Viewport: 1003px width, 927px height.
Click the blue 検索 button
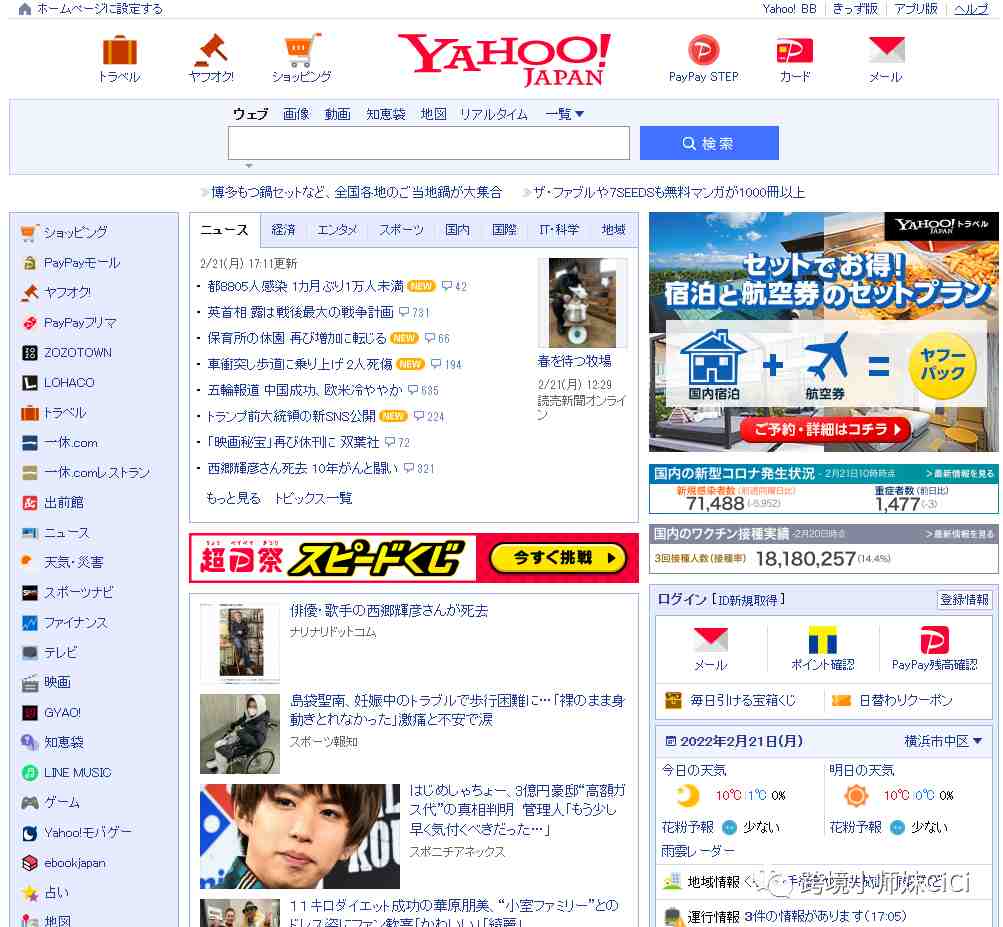(709, 143)
